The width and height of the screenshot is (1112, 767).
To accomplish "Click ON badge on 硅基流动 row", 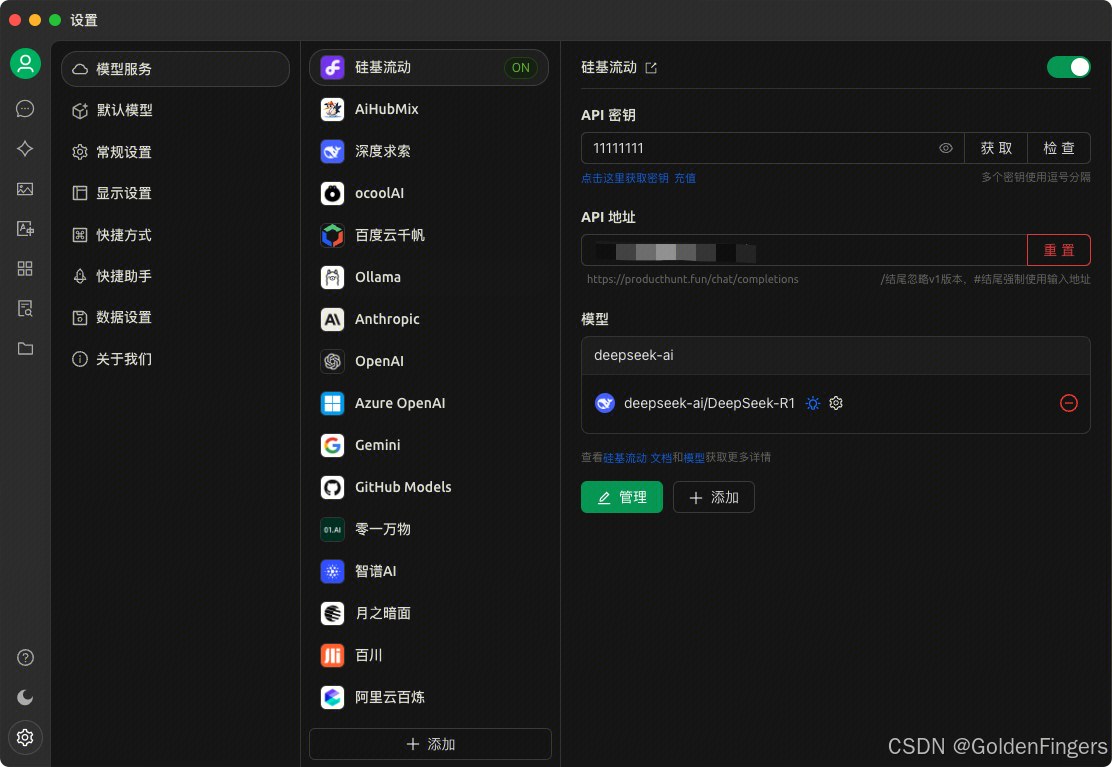I will tap(521, 67).
